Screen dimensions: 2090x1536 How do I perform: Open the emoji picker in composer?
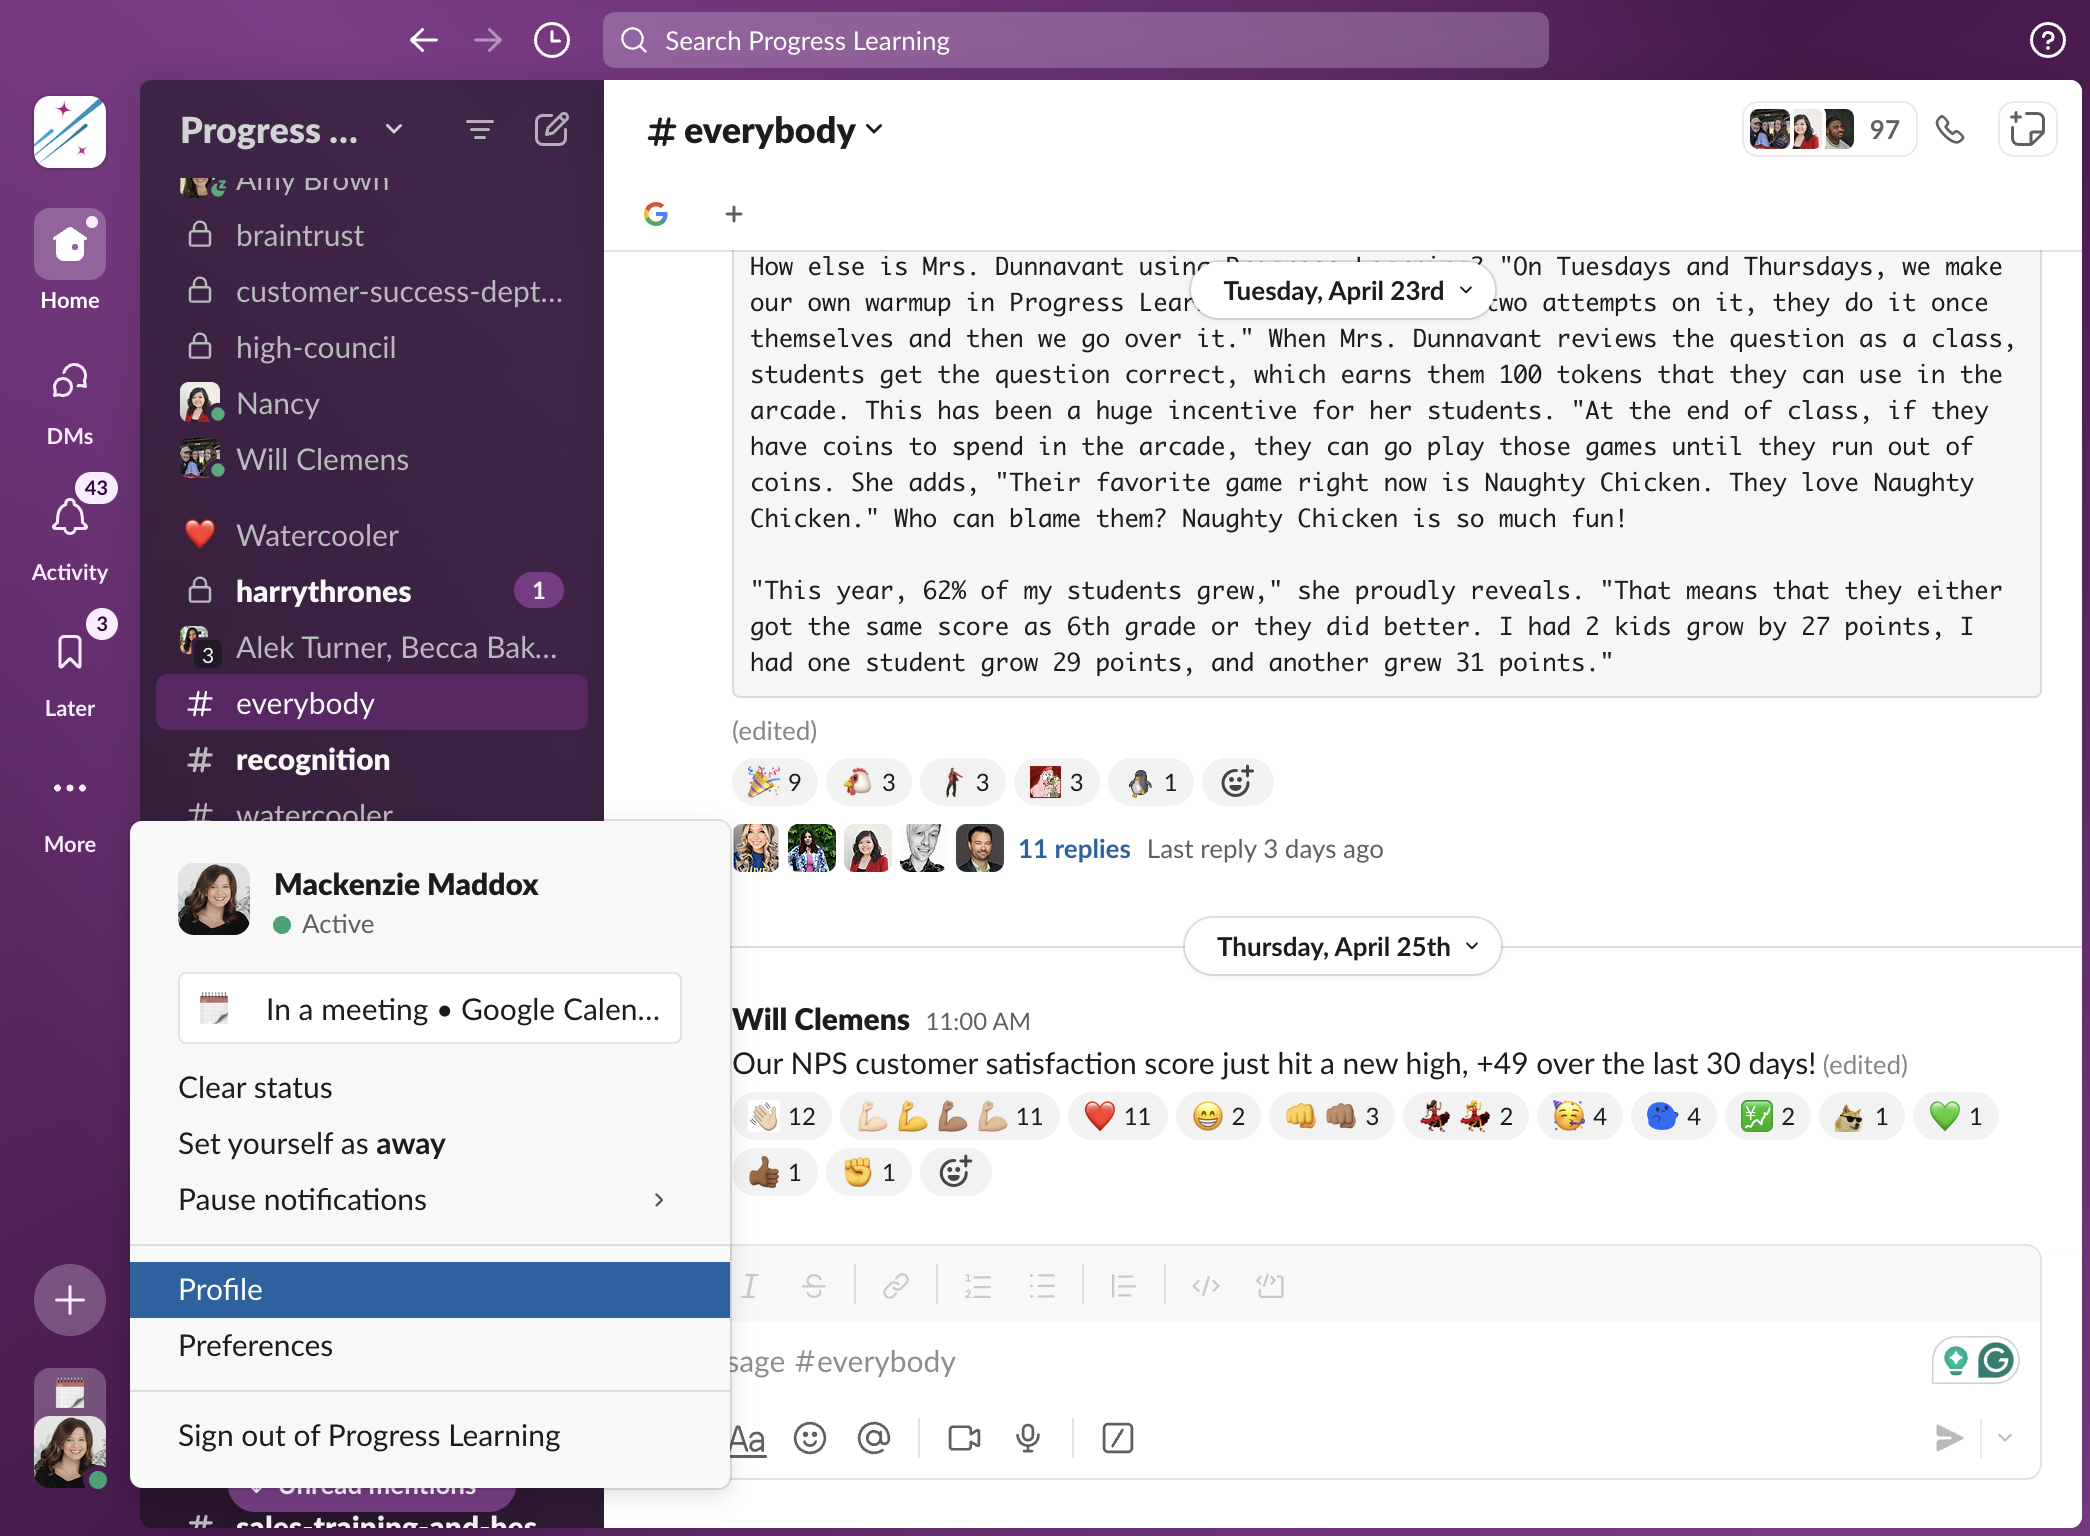[x=810, y=1438]
